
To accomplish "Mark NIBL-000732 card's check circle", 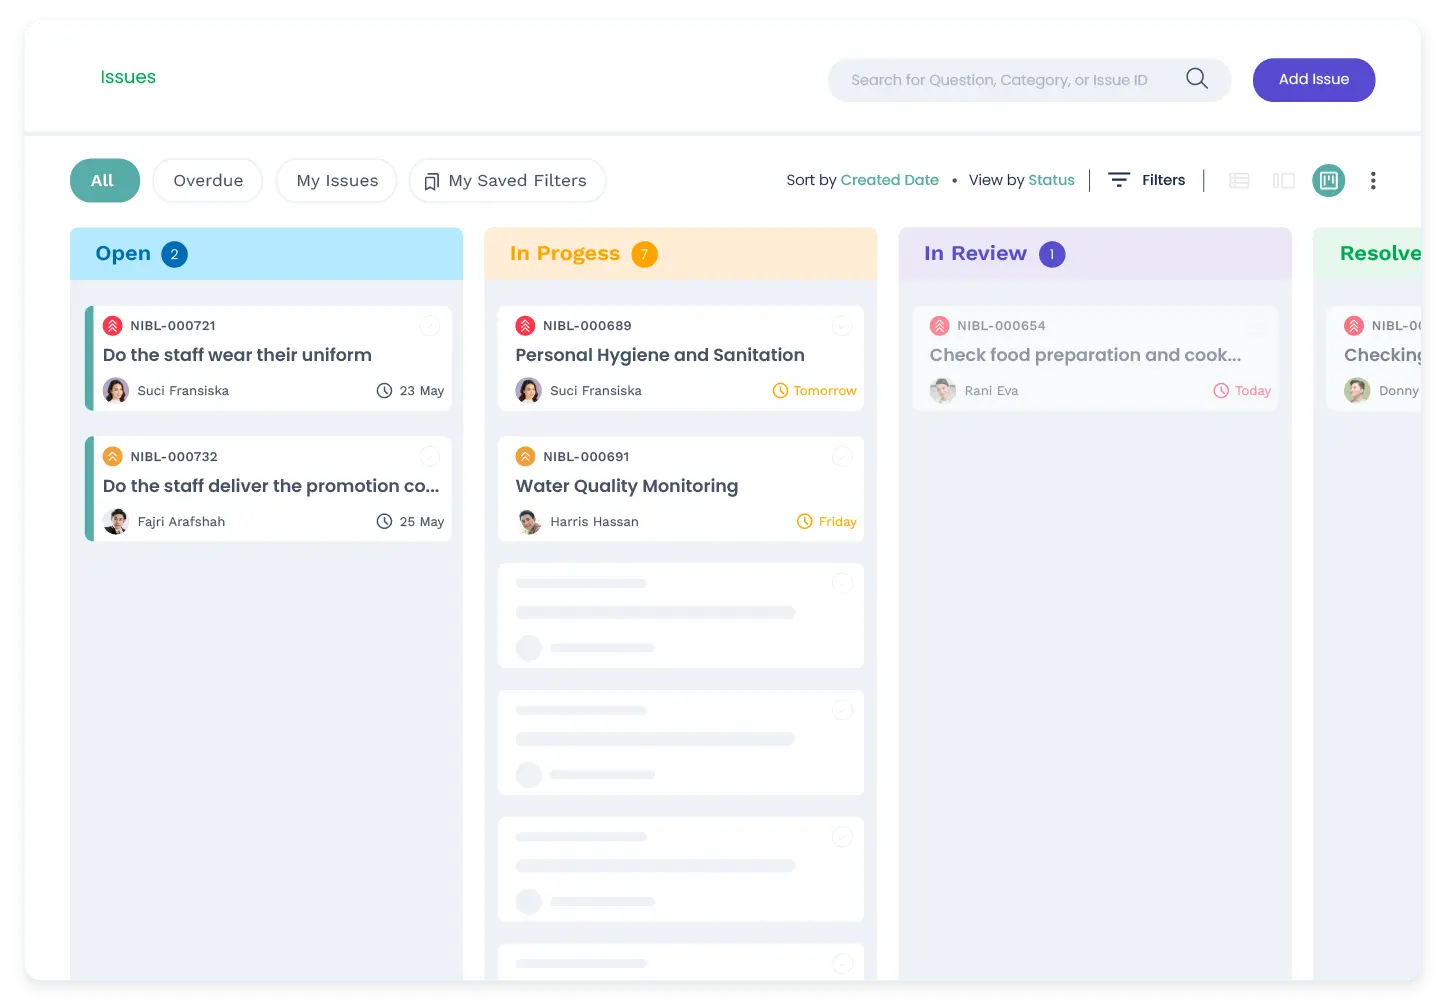I will click(429, 457).
